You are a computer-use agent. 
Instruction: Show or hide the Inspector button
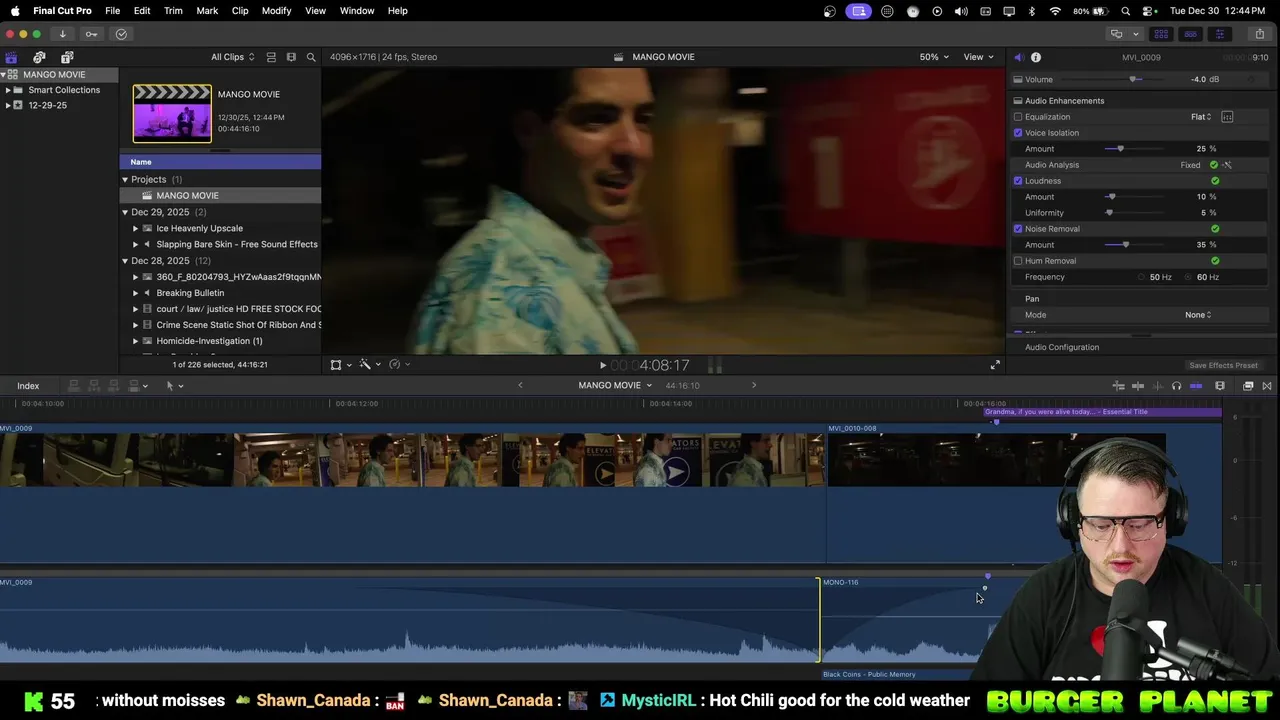[x=1219, y=34]
